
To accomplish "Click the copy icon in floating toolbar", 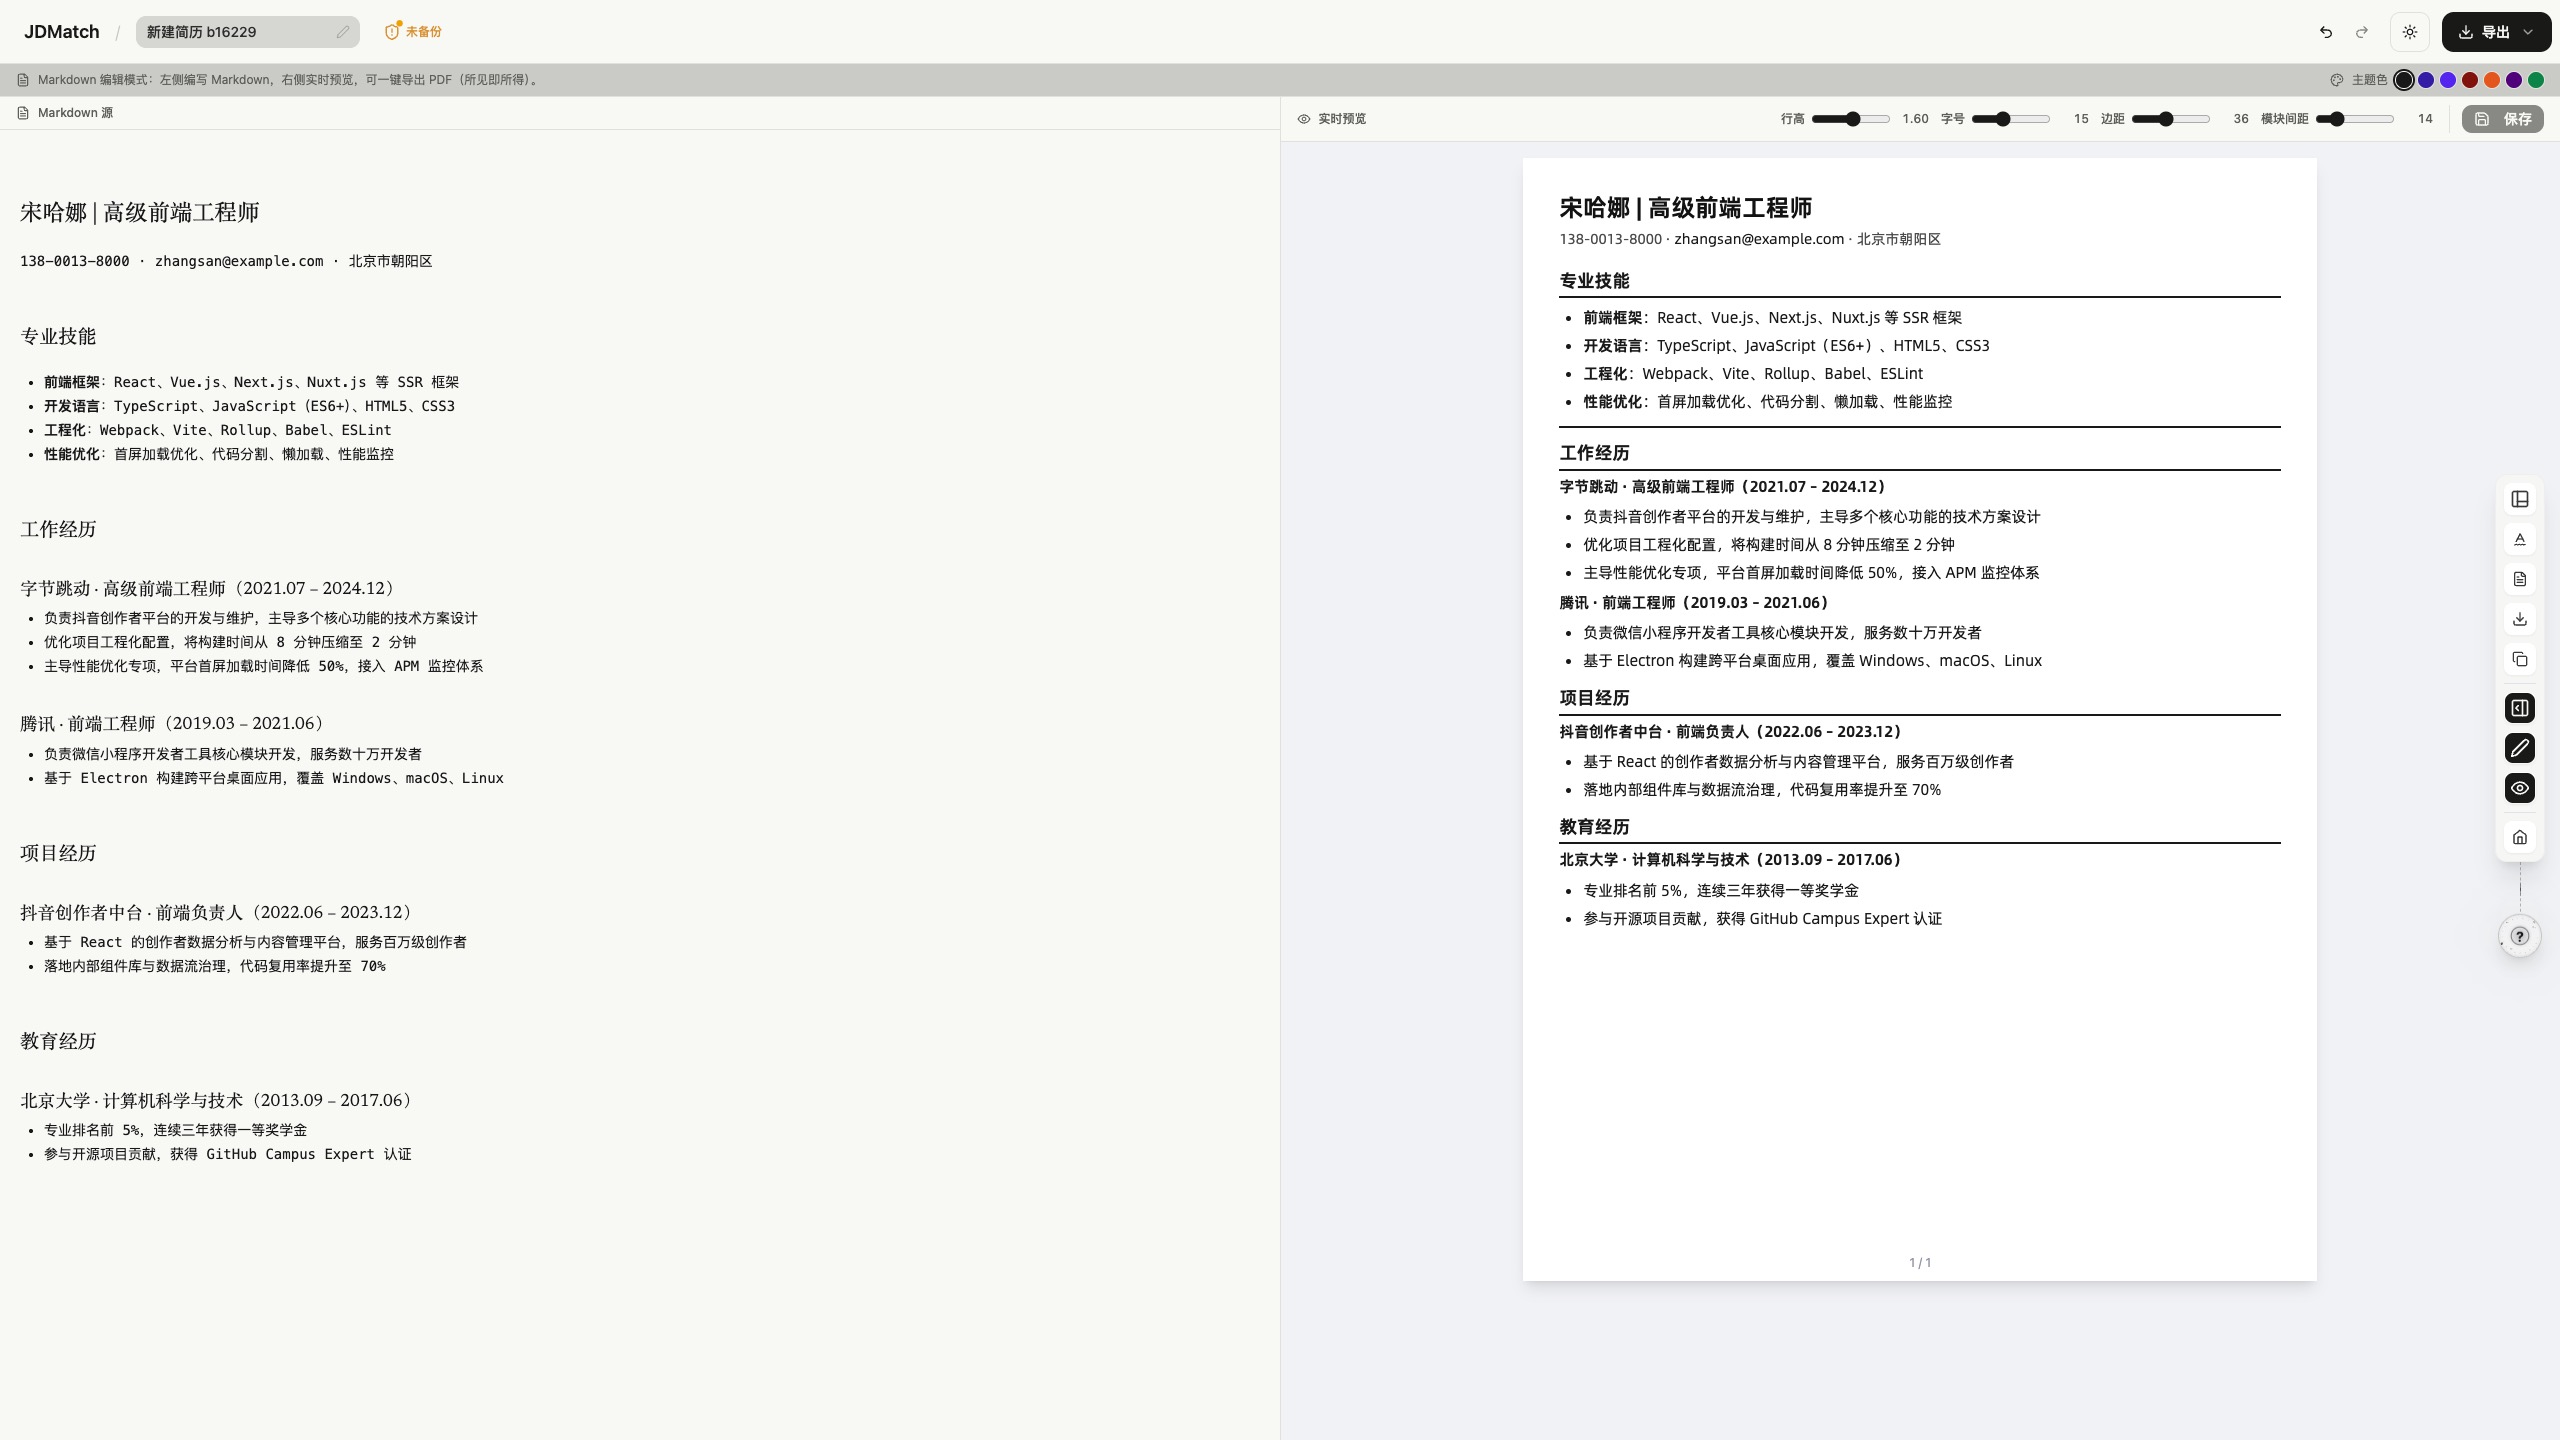I will point(2519,659).
